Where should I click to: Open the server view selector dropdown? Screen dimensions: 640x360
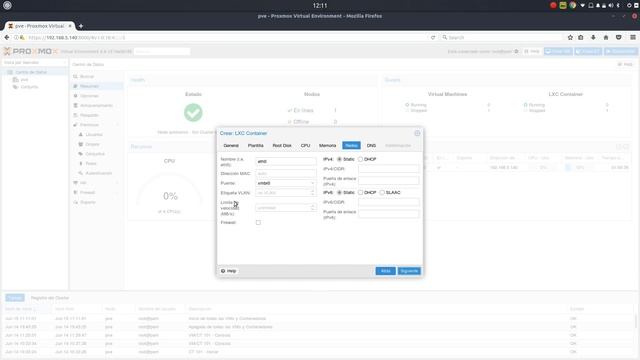[x=35, y=62]
